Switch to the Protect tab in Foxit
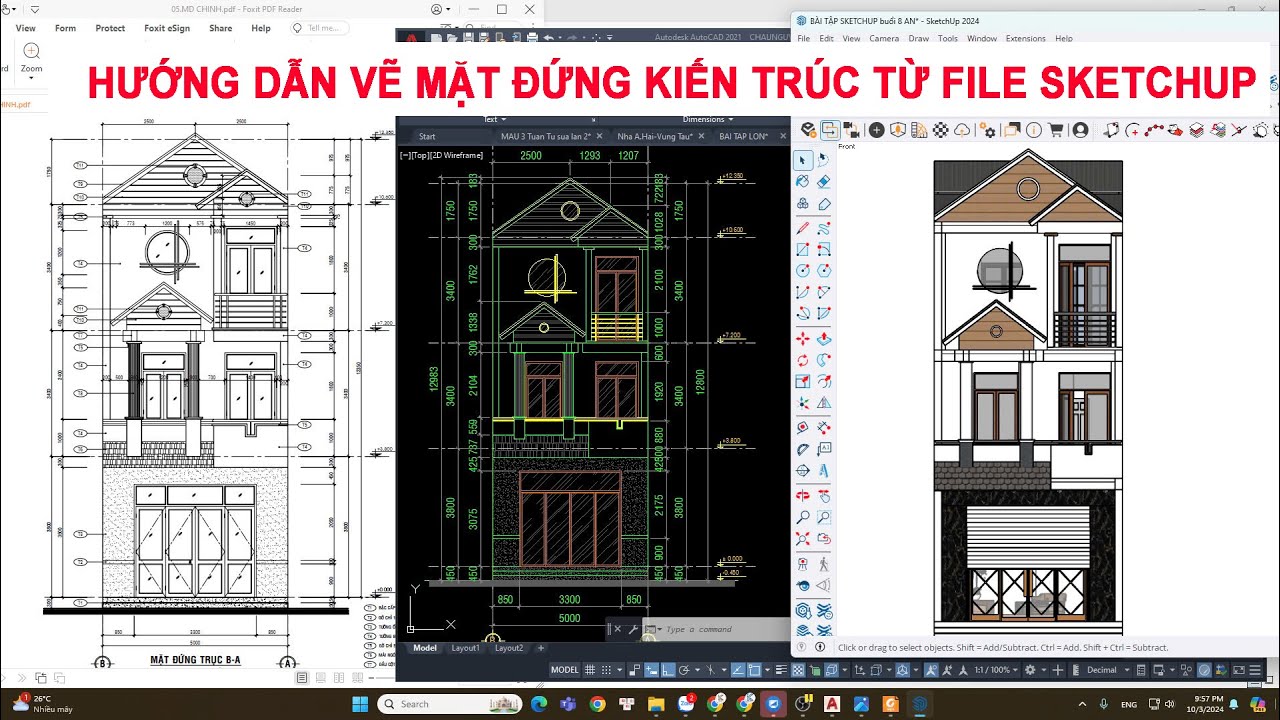The height and width of the screenshot is (720, 1280). coord(110,28)
